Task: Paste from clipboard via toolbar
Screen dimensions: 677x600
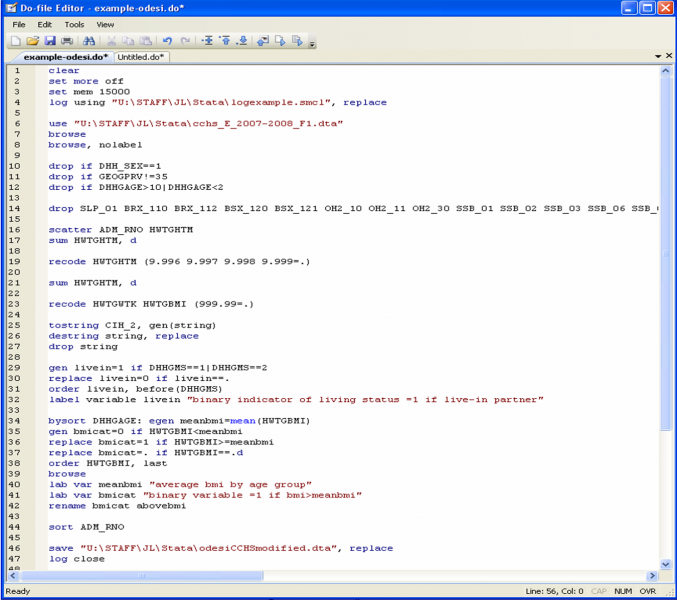Action: coord(145,41)
